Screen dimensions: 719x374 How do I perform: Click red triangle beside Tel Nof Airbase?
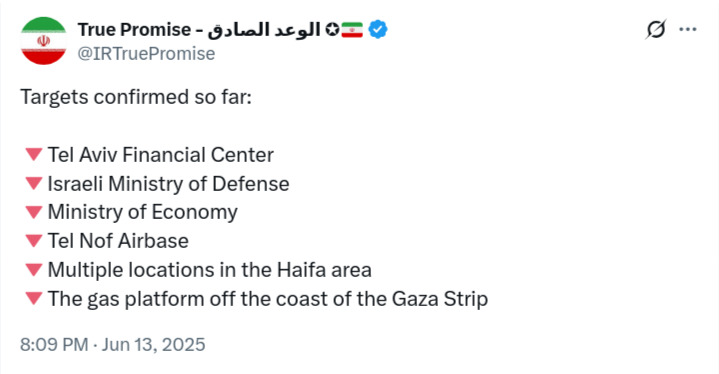point(34,241)
